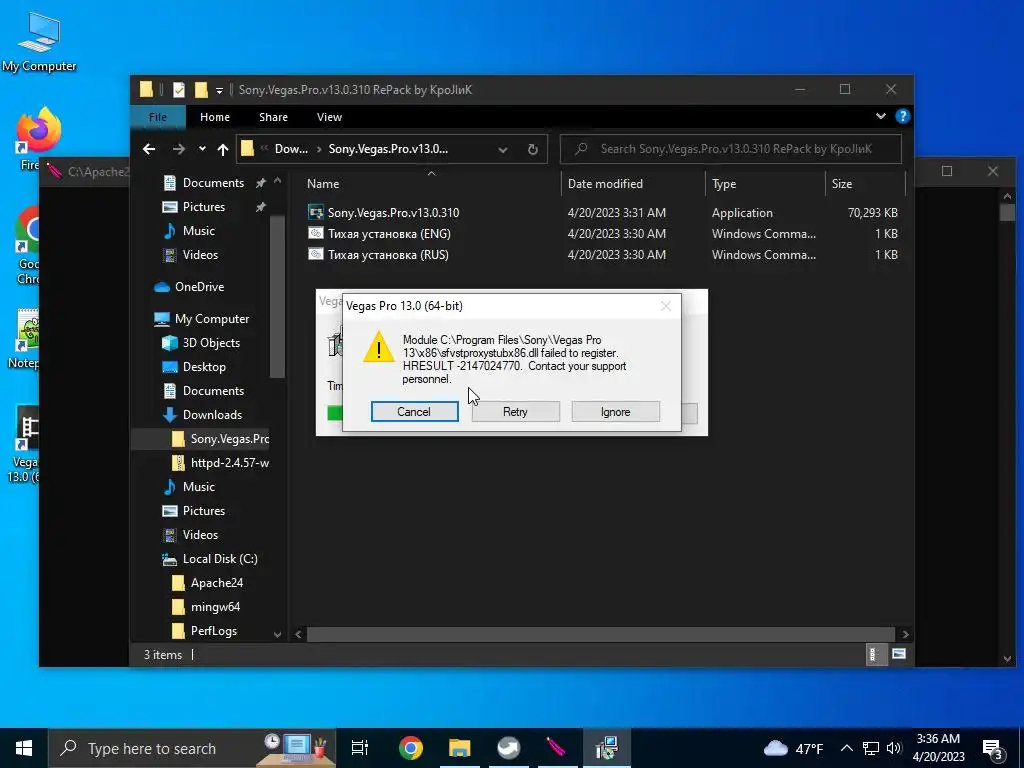
Task: Open pinned Pictures in Quick access
Action: pyautogui.click(x=204, y=207)
